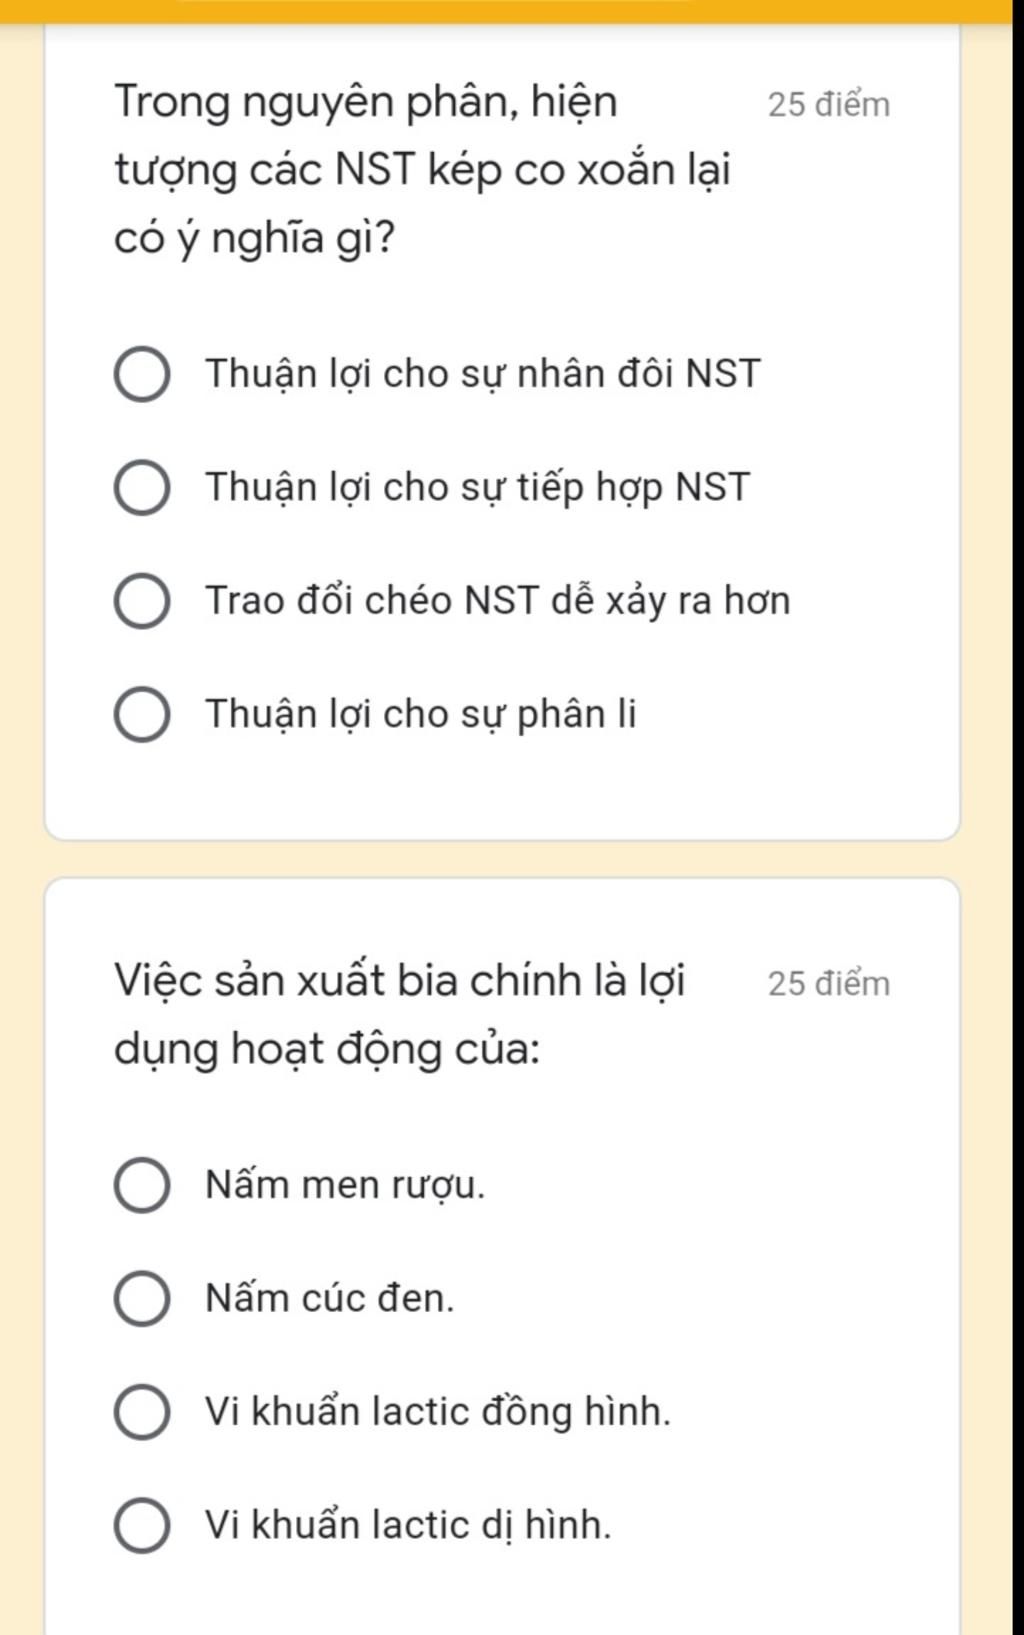Click '25 điểm' label of the nguyên phân question
The height and width of the screenshot is (1635, 1024).
click(829, 104)
